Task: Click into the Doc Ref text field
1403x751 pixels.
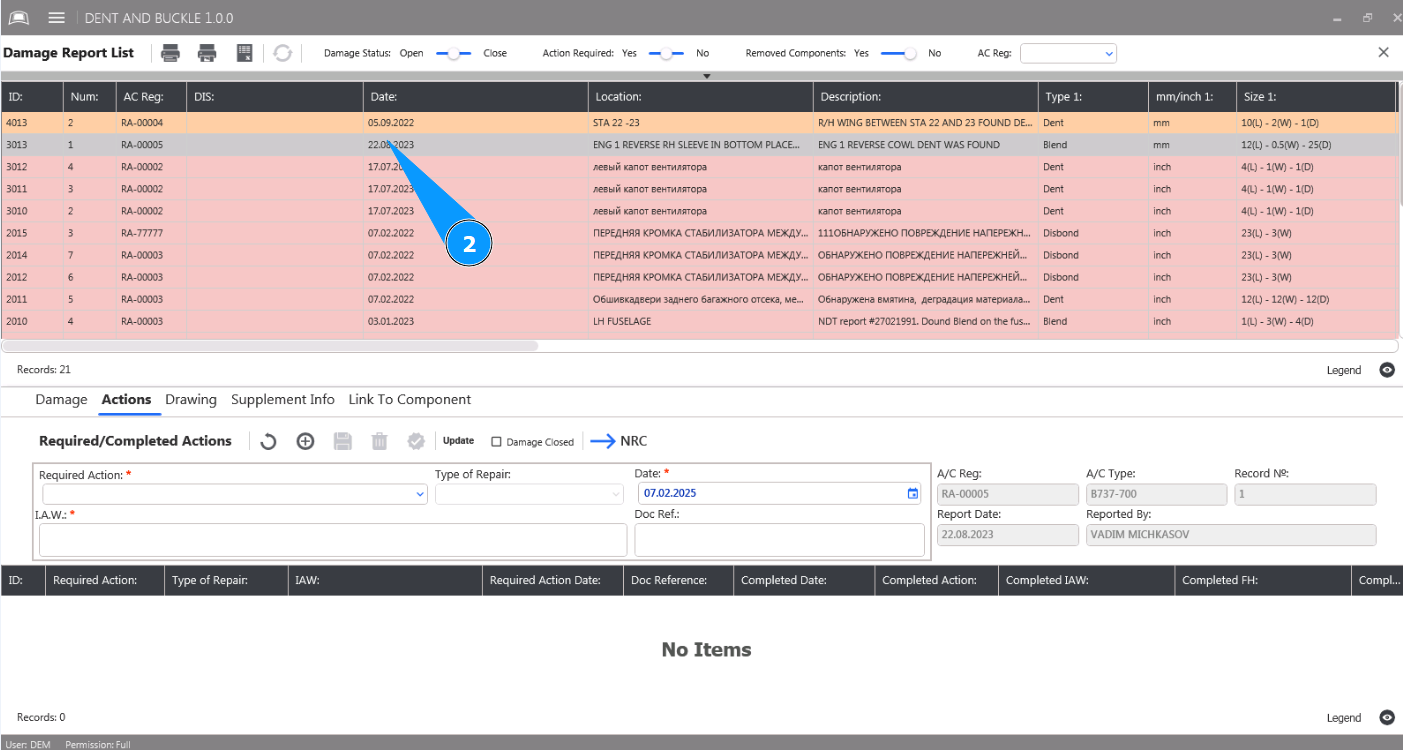Action: pos(779,540)
